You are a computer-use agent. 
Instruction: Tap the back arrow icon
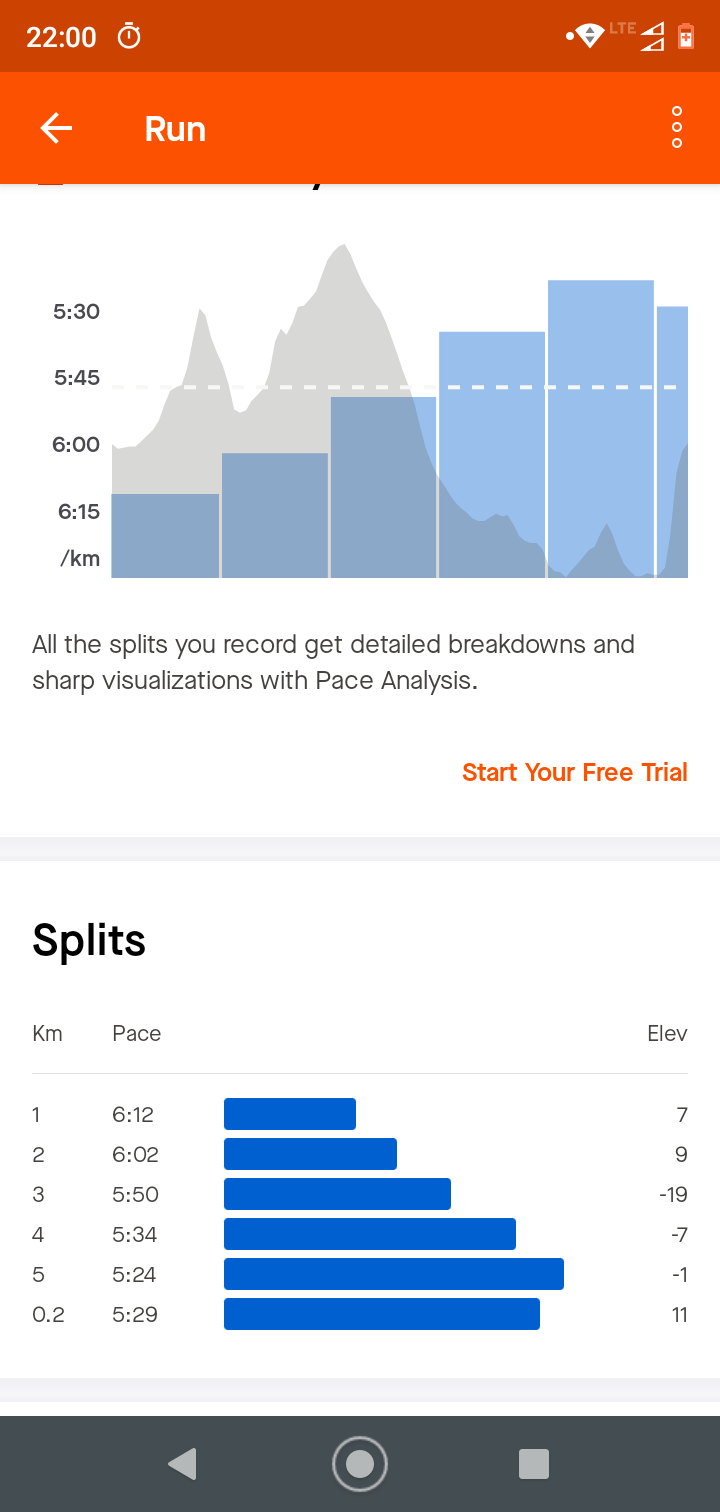pyautogui.click(x=56, y=128)
